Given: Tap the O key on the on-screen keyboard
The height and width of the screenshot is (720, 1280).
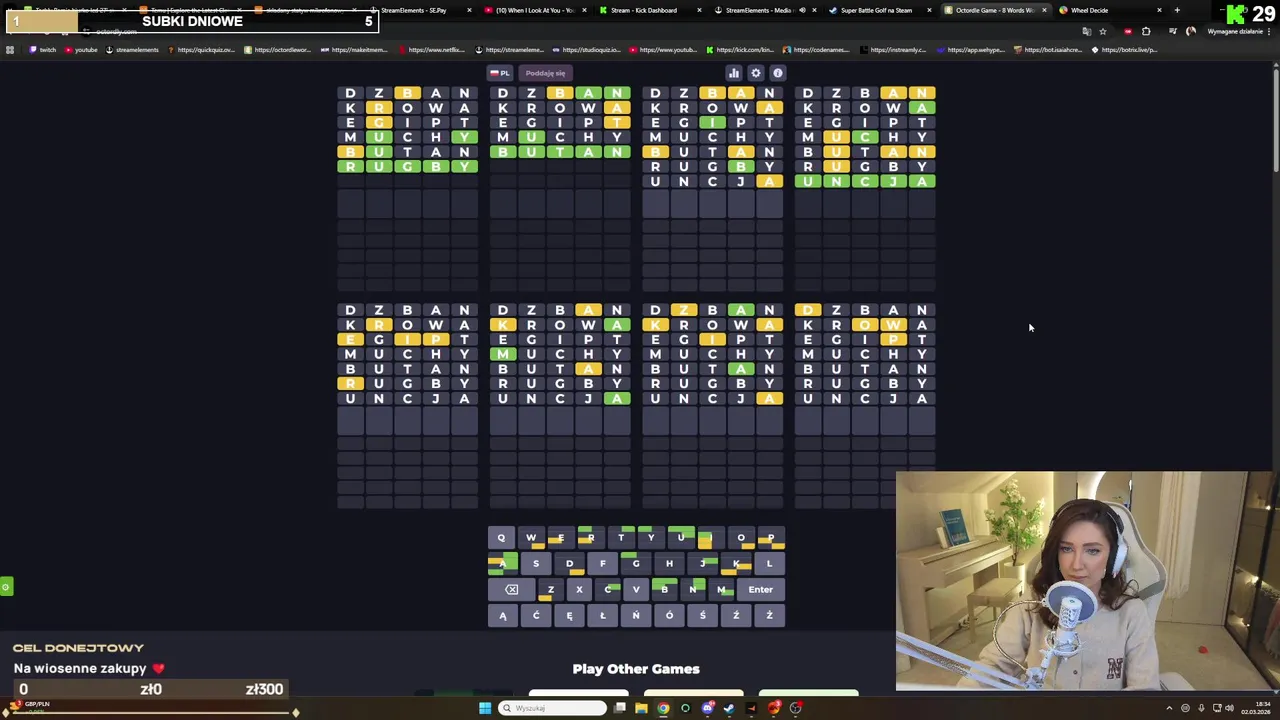Looking at the screenshot, I should coord(740,538).
